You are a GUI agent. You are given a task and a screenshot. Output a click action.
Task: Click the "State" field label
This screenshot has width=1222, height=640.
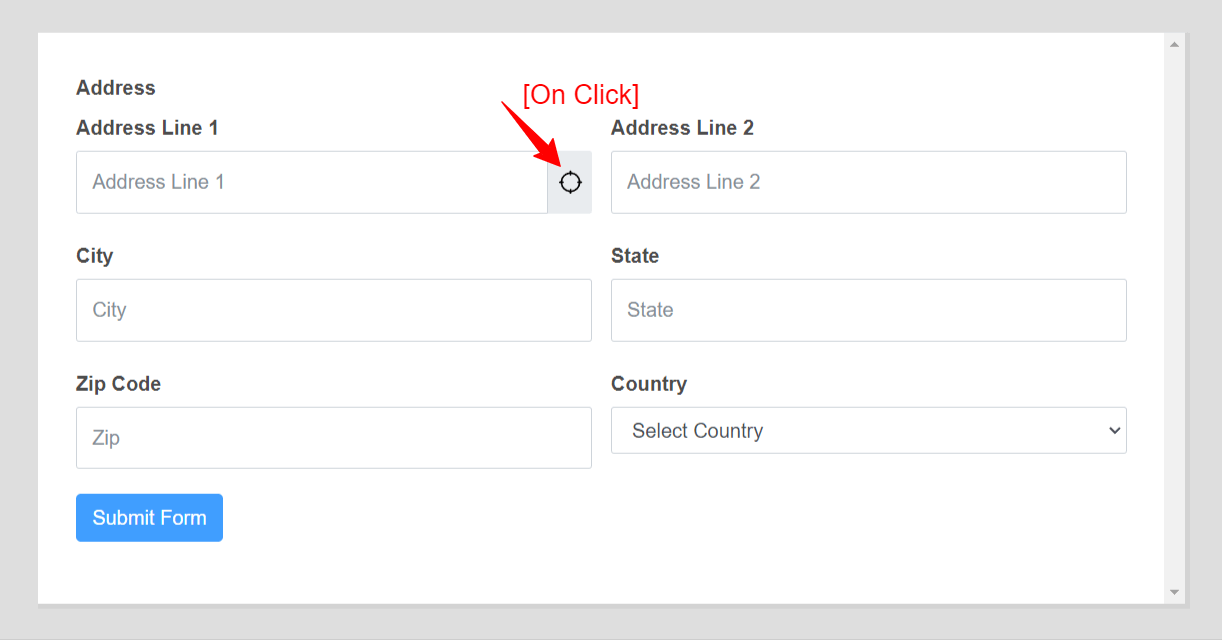[x=635, y=256]
